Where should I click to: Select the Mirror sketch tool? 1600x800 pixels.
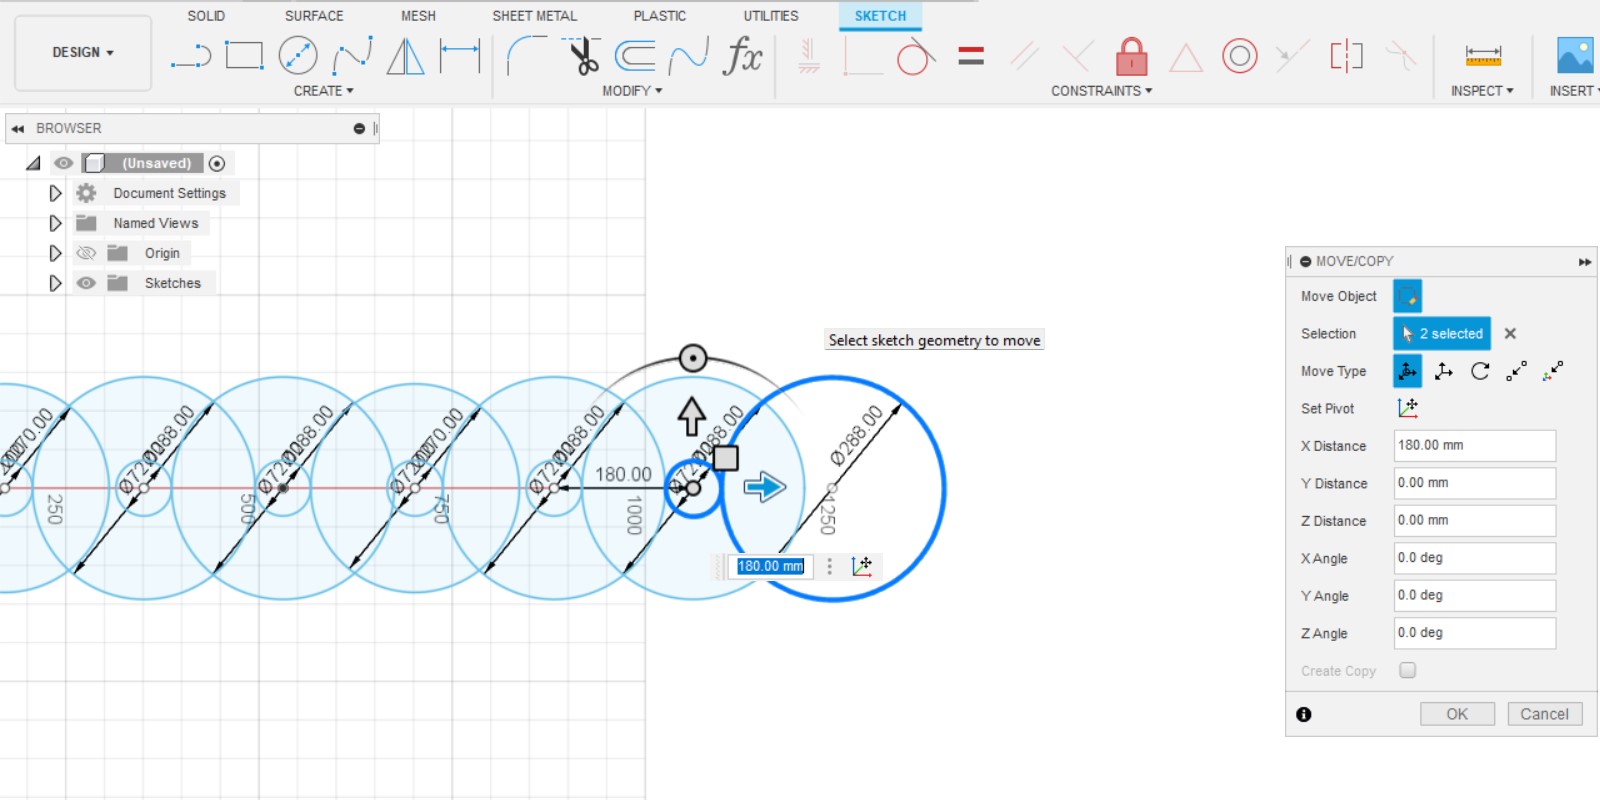405,56
